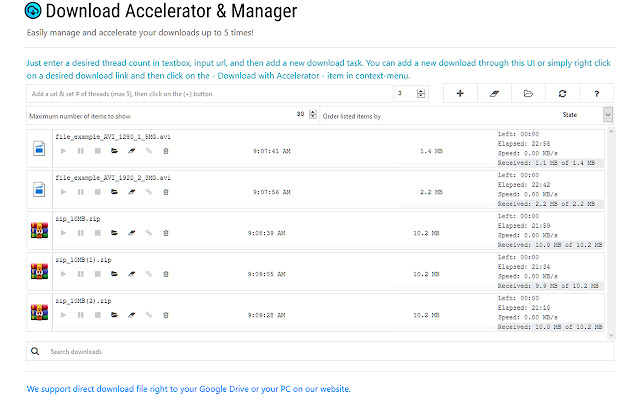
Task: Click the refresh icon in top toolbar
Action: pos(563,93)
